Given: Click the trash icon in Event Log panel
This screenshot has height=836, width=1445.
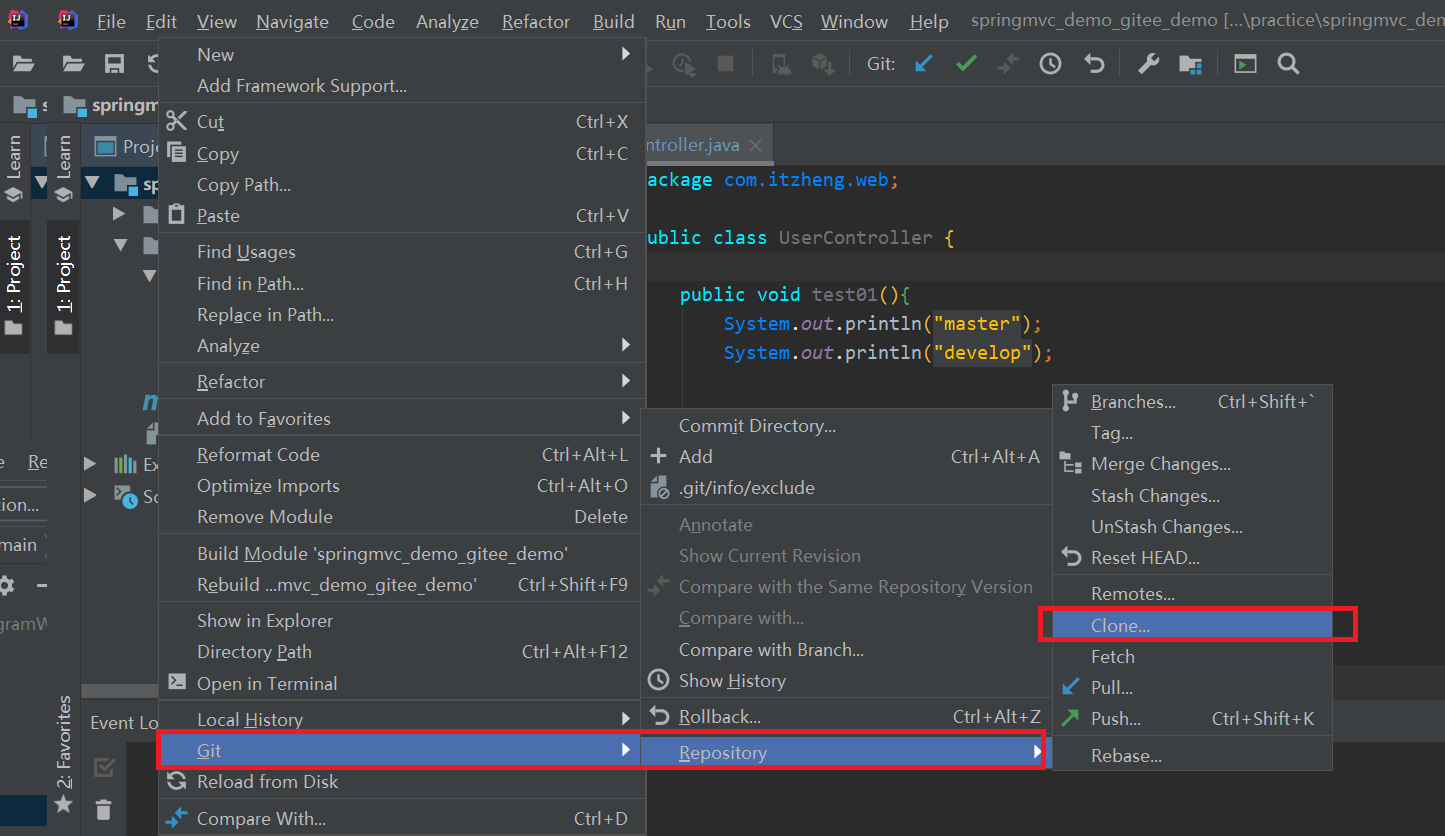Looking at the screenshot, I should point(104,808).
